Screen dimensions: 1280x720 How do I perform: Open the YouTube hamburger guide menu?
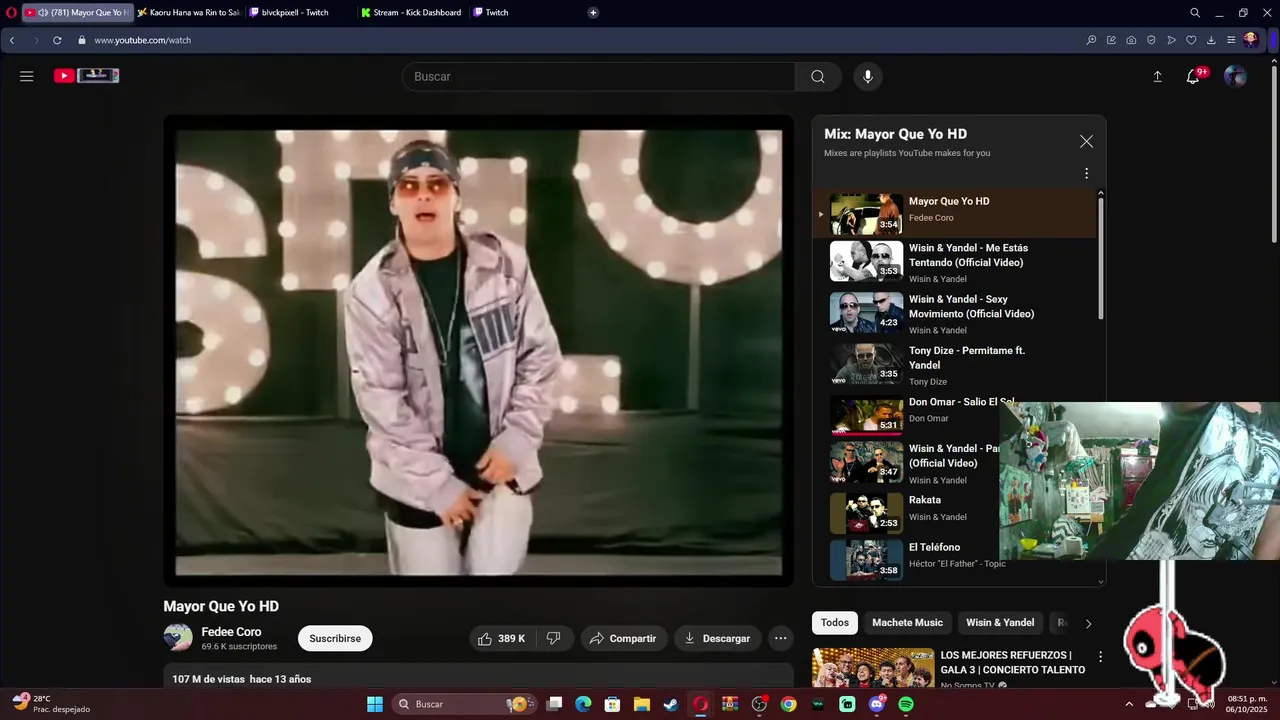click(27, 76)
